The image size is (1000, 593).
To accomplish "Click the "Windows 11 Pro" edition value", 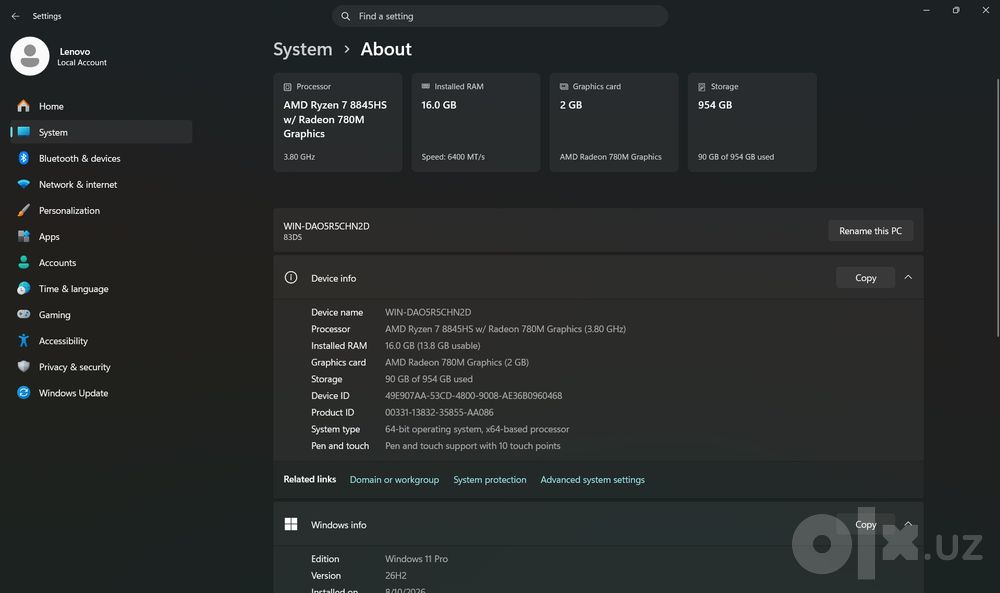I will 416,559.
